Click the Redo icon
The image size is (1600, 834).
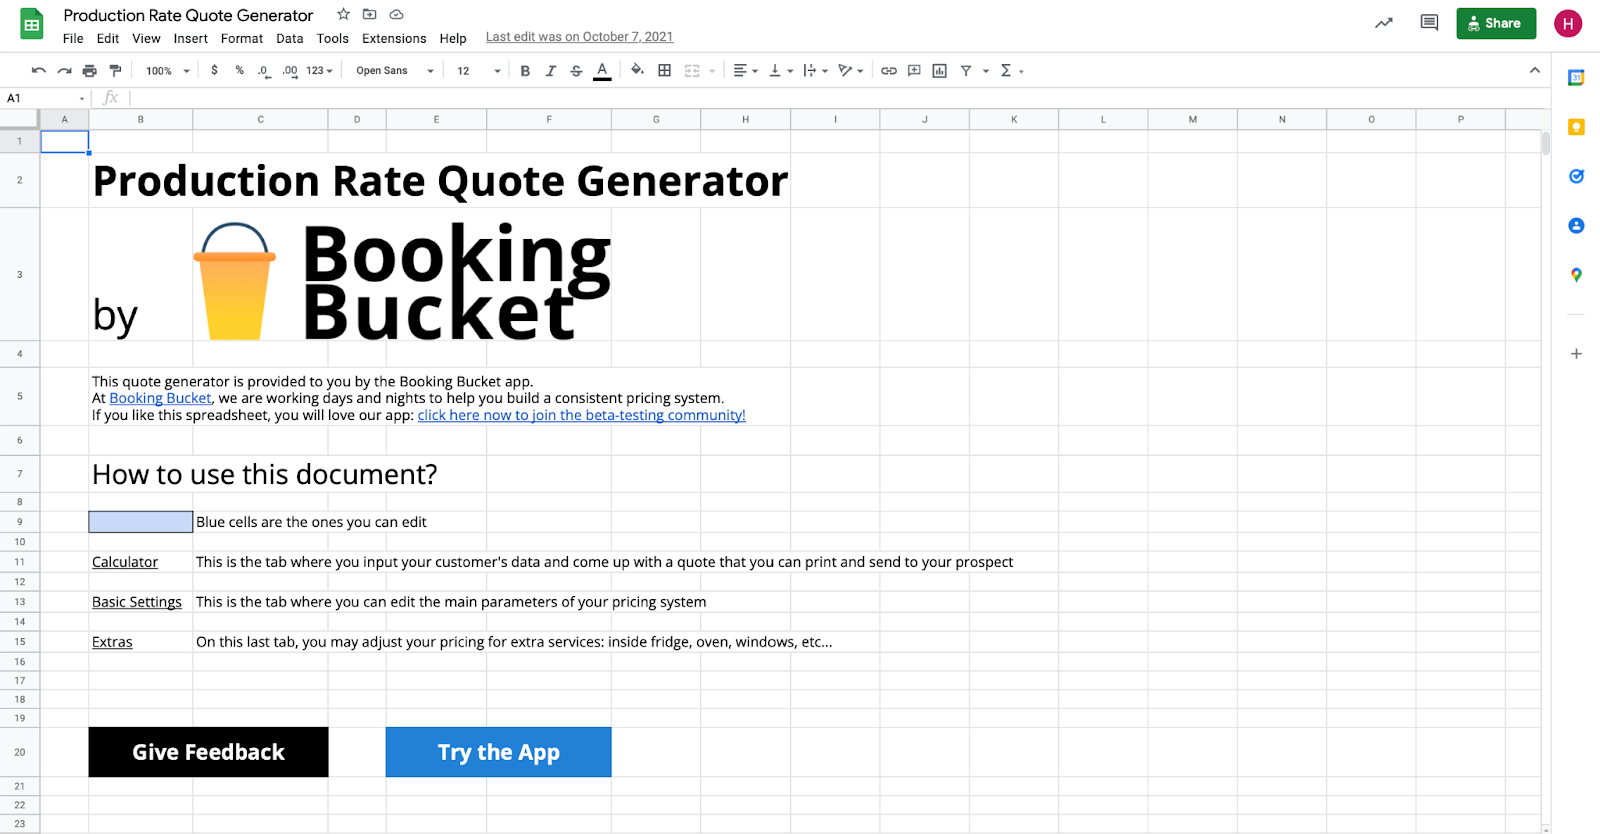point(64,71)
